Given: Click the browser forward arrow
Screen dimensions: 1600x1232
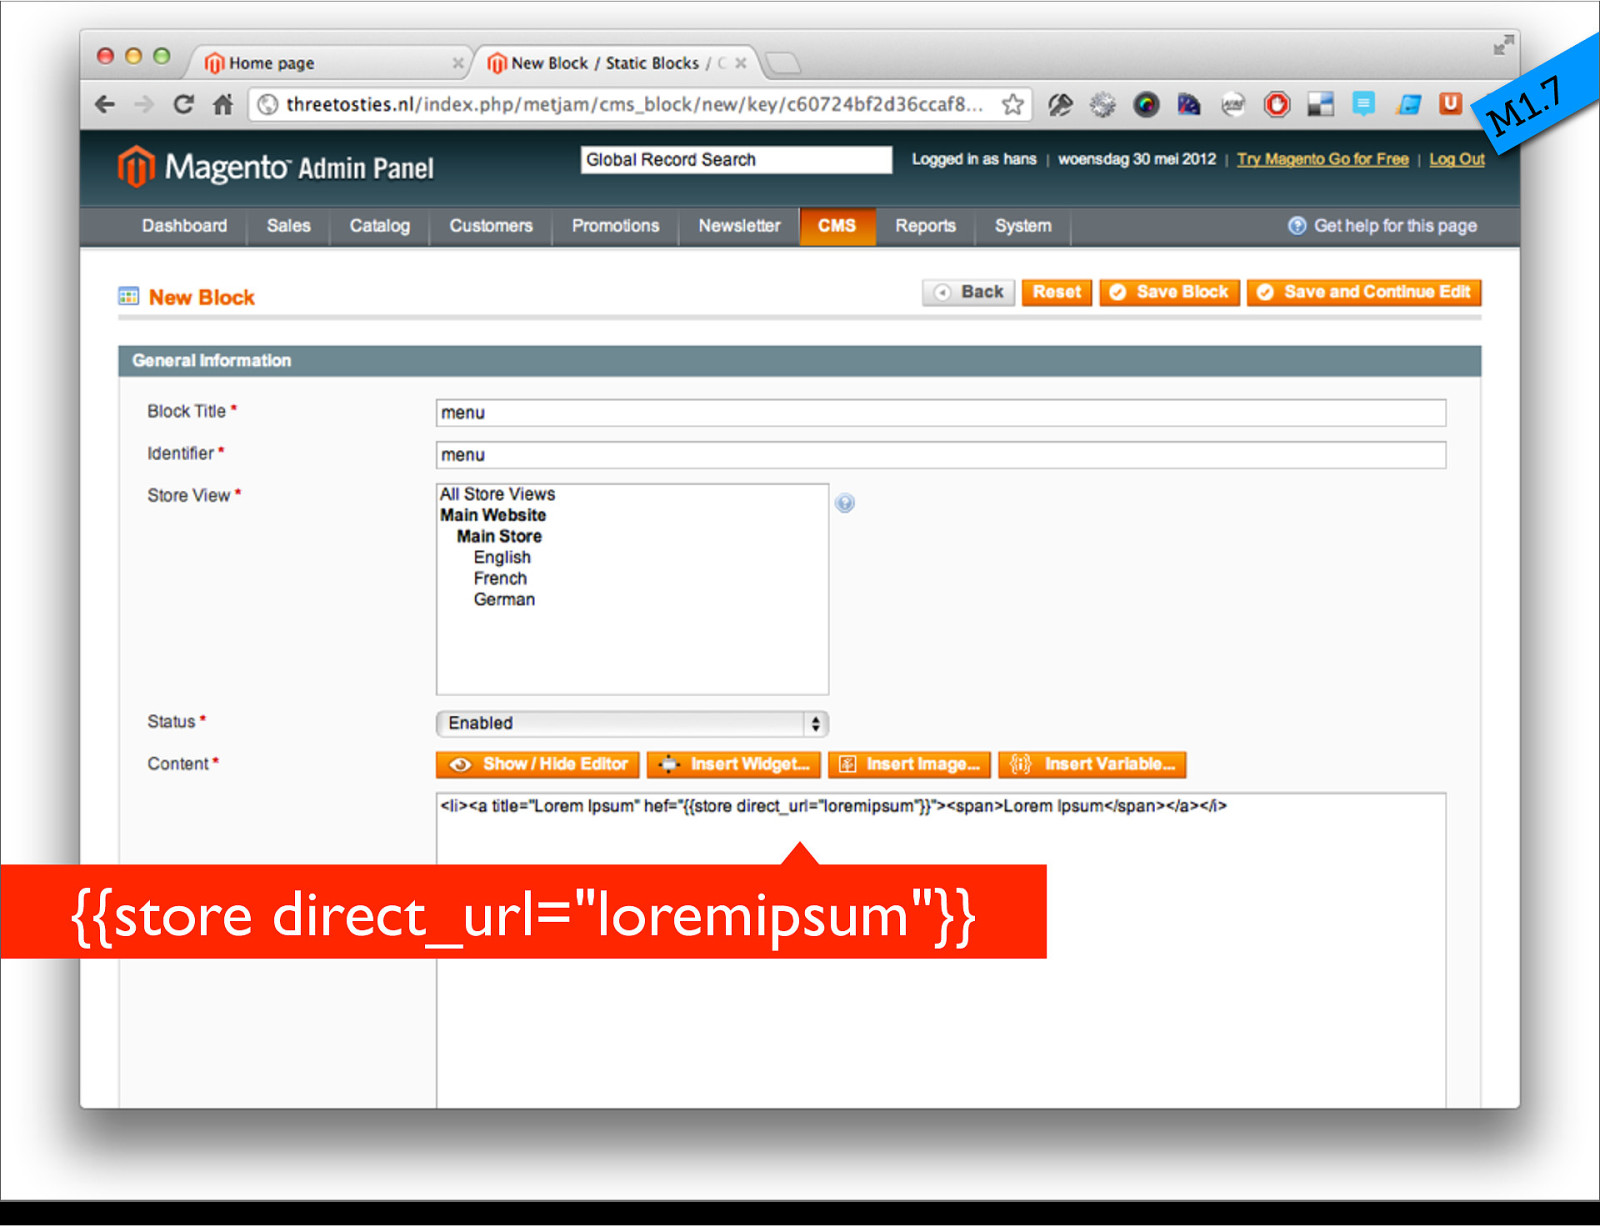Looking at the screenshot, I should click(x=143, y=104).
